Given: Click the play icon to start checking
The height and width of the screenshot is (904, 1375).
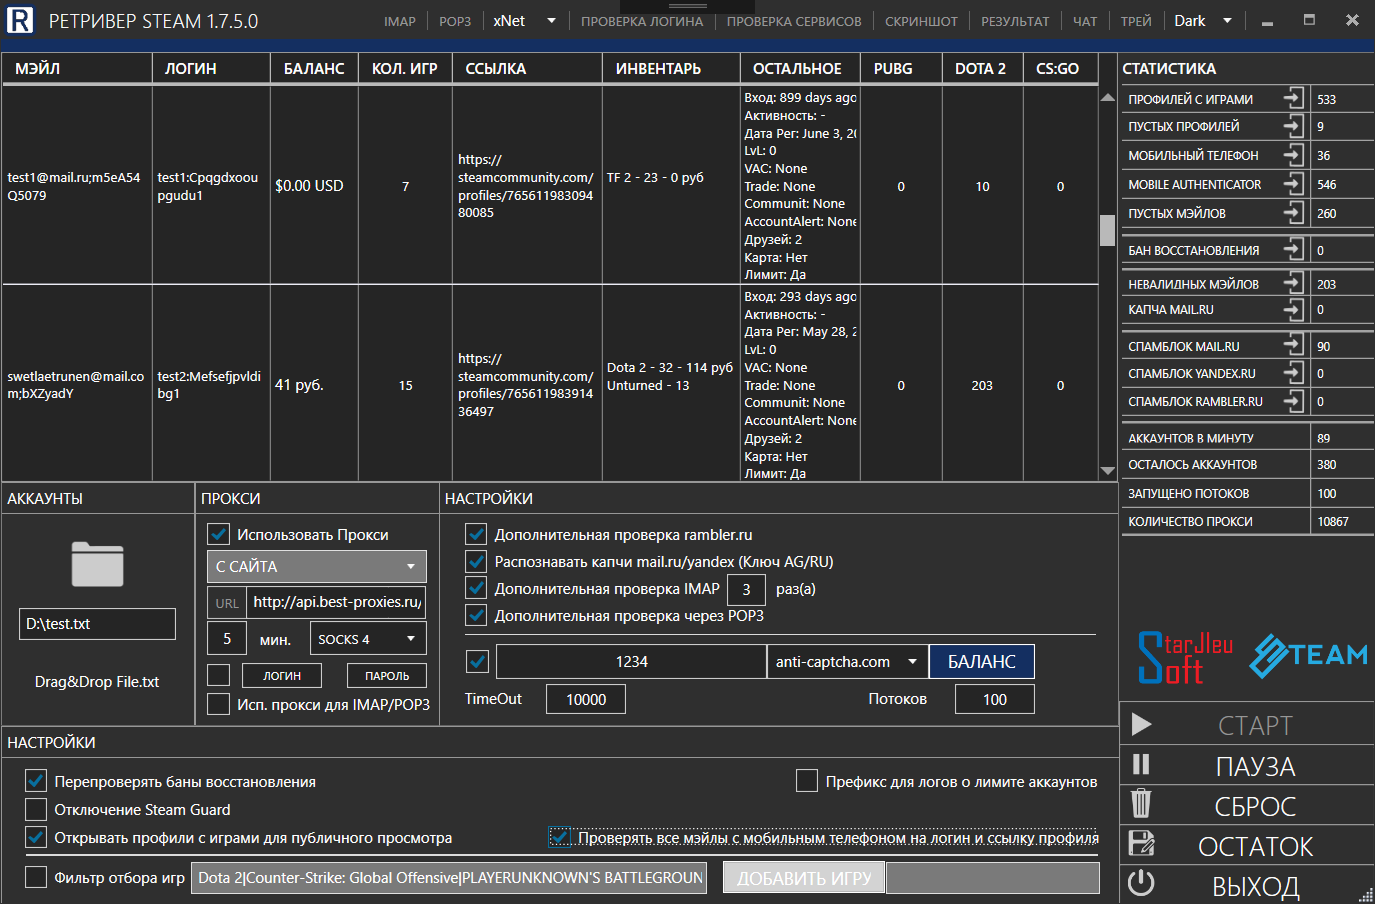Looking at the screenshot, I should tap(1141, 724).
